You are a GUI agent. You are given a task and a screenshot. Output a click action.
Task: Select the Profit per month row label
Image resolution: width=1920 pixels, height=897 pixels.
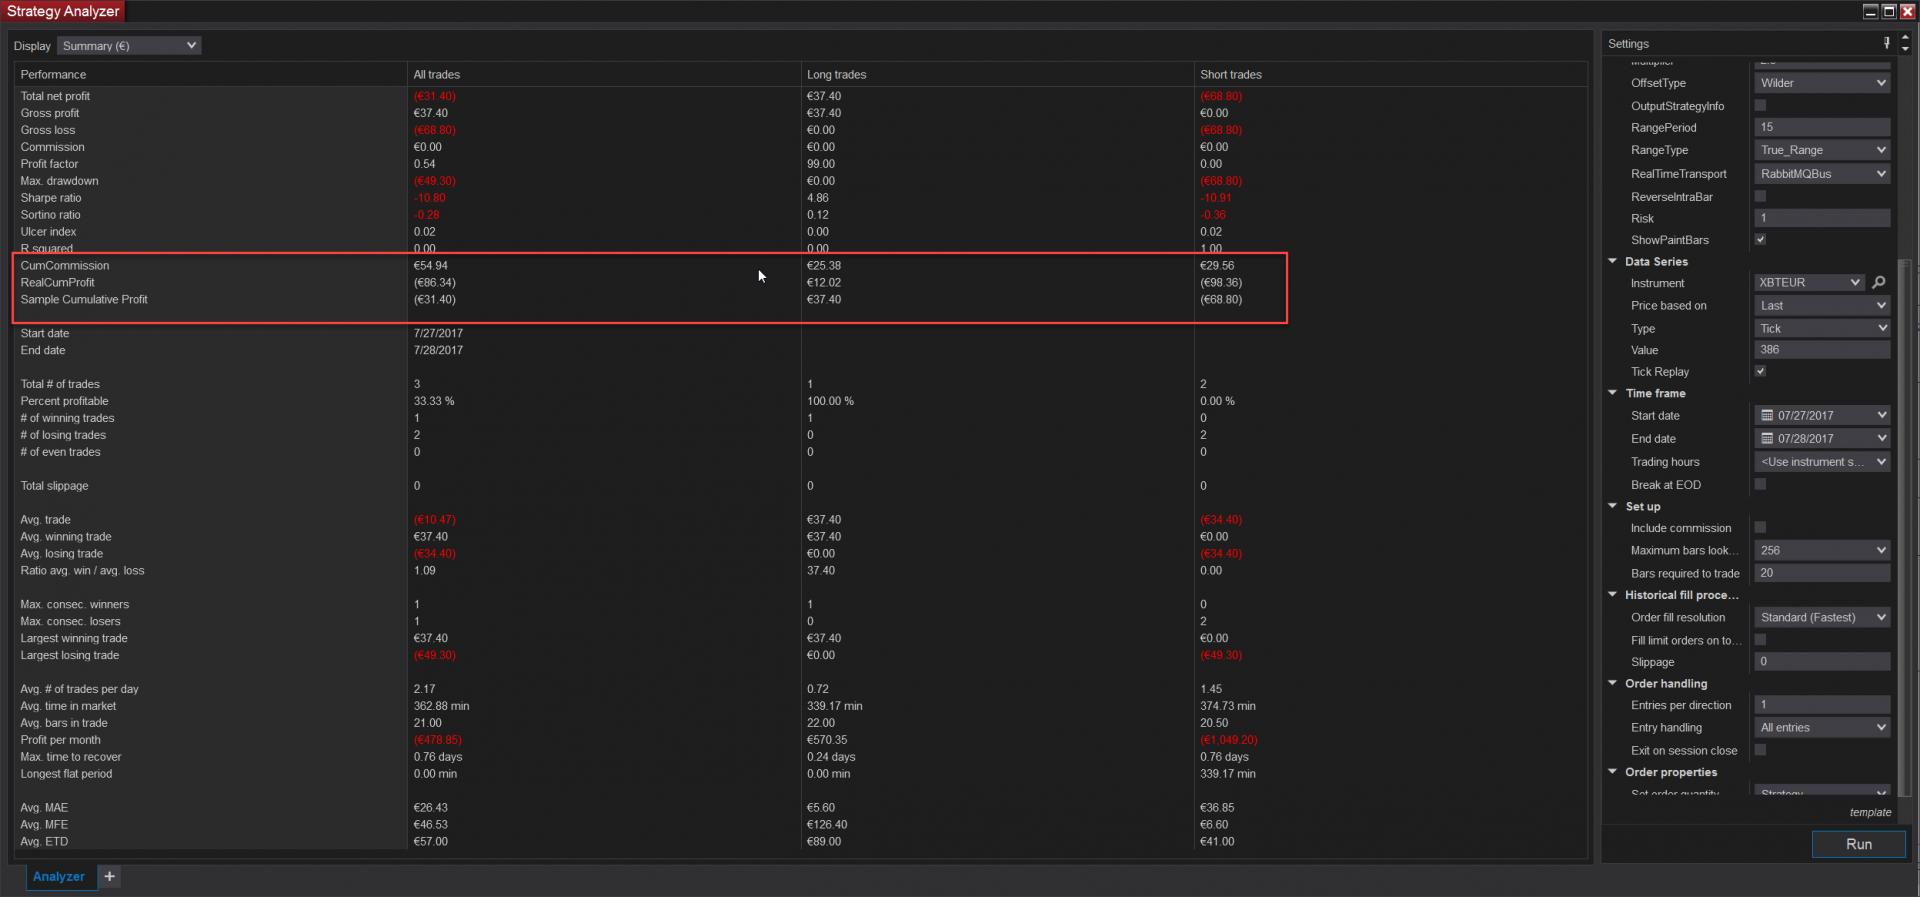[x=60, y=740]
